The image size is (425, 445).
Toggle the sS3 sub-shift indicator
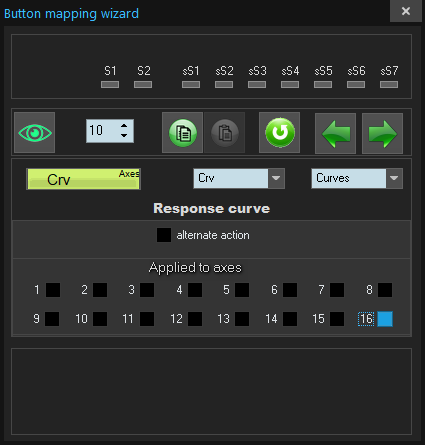click(257, 85)
